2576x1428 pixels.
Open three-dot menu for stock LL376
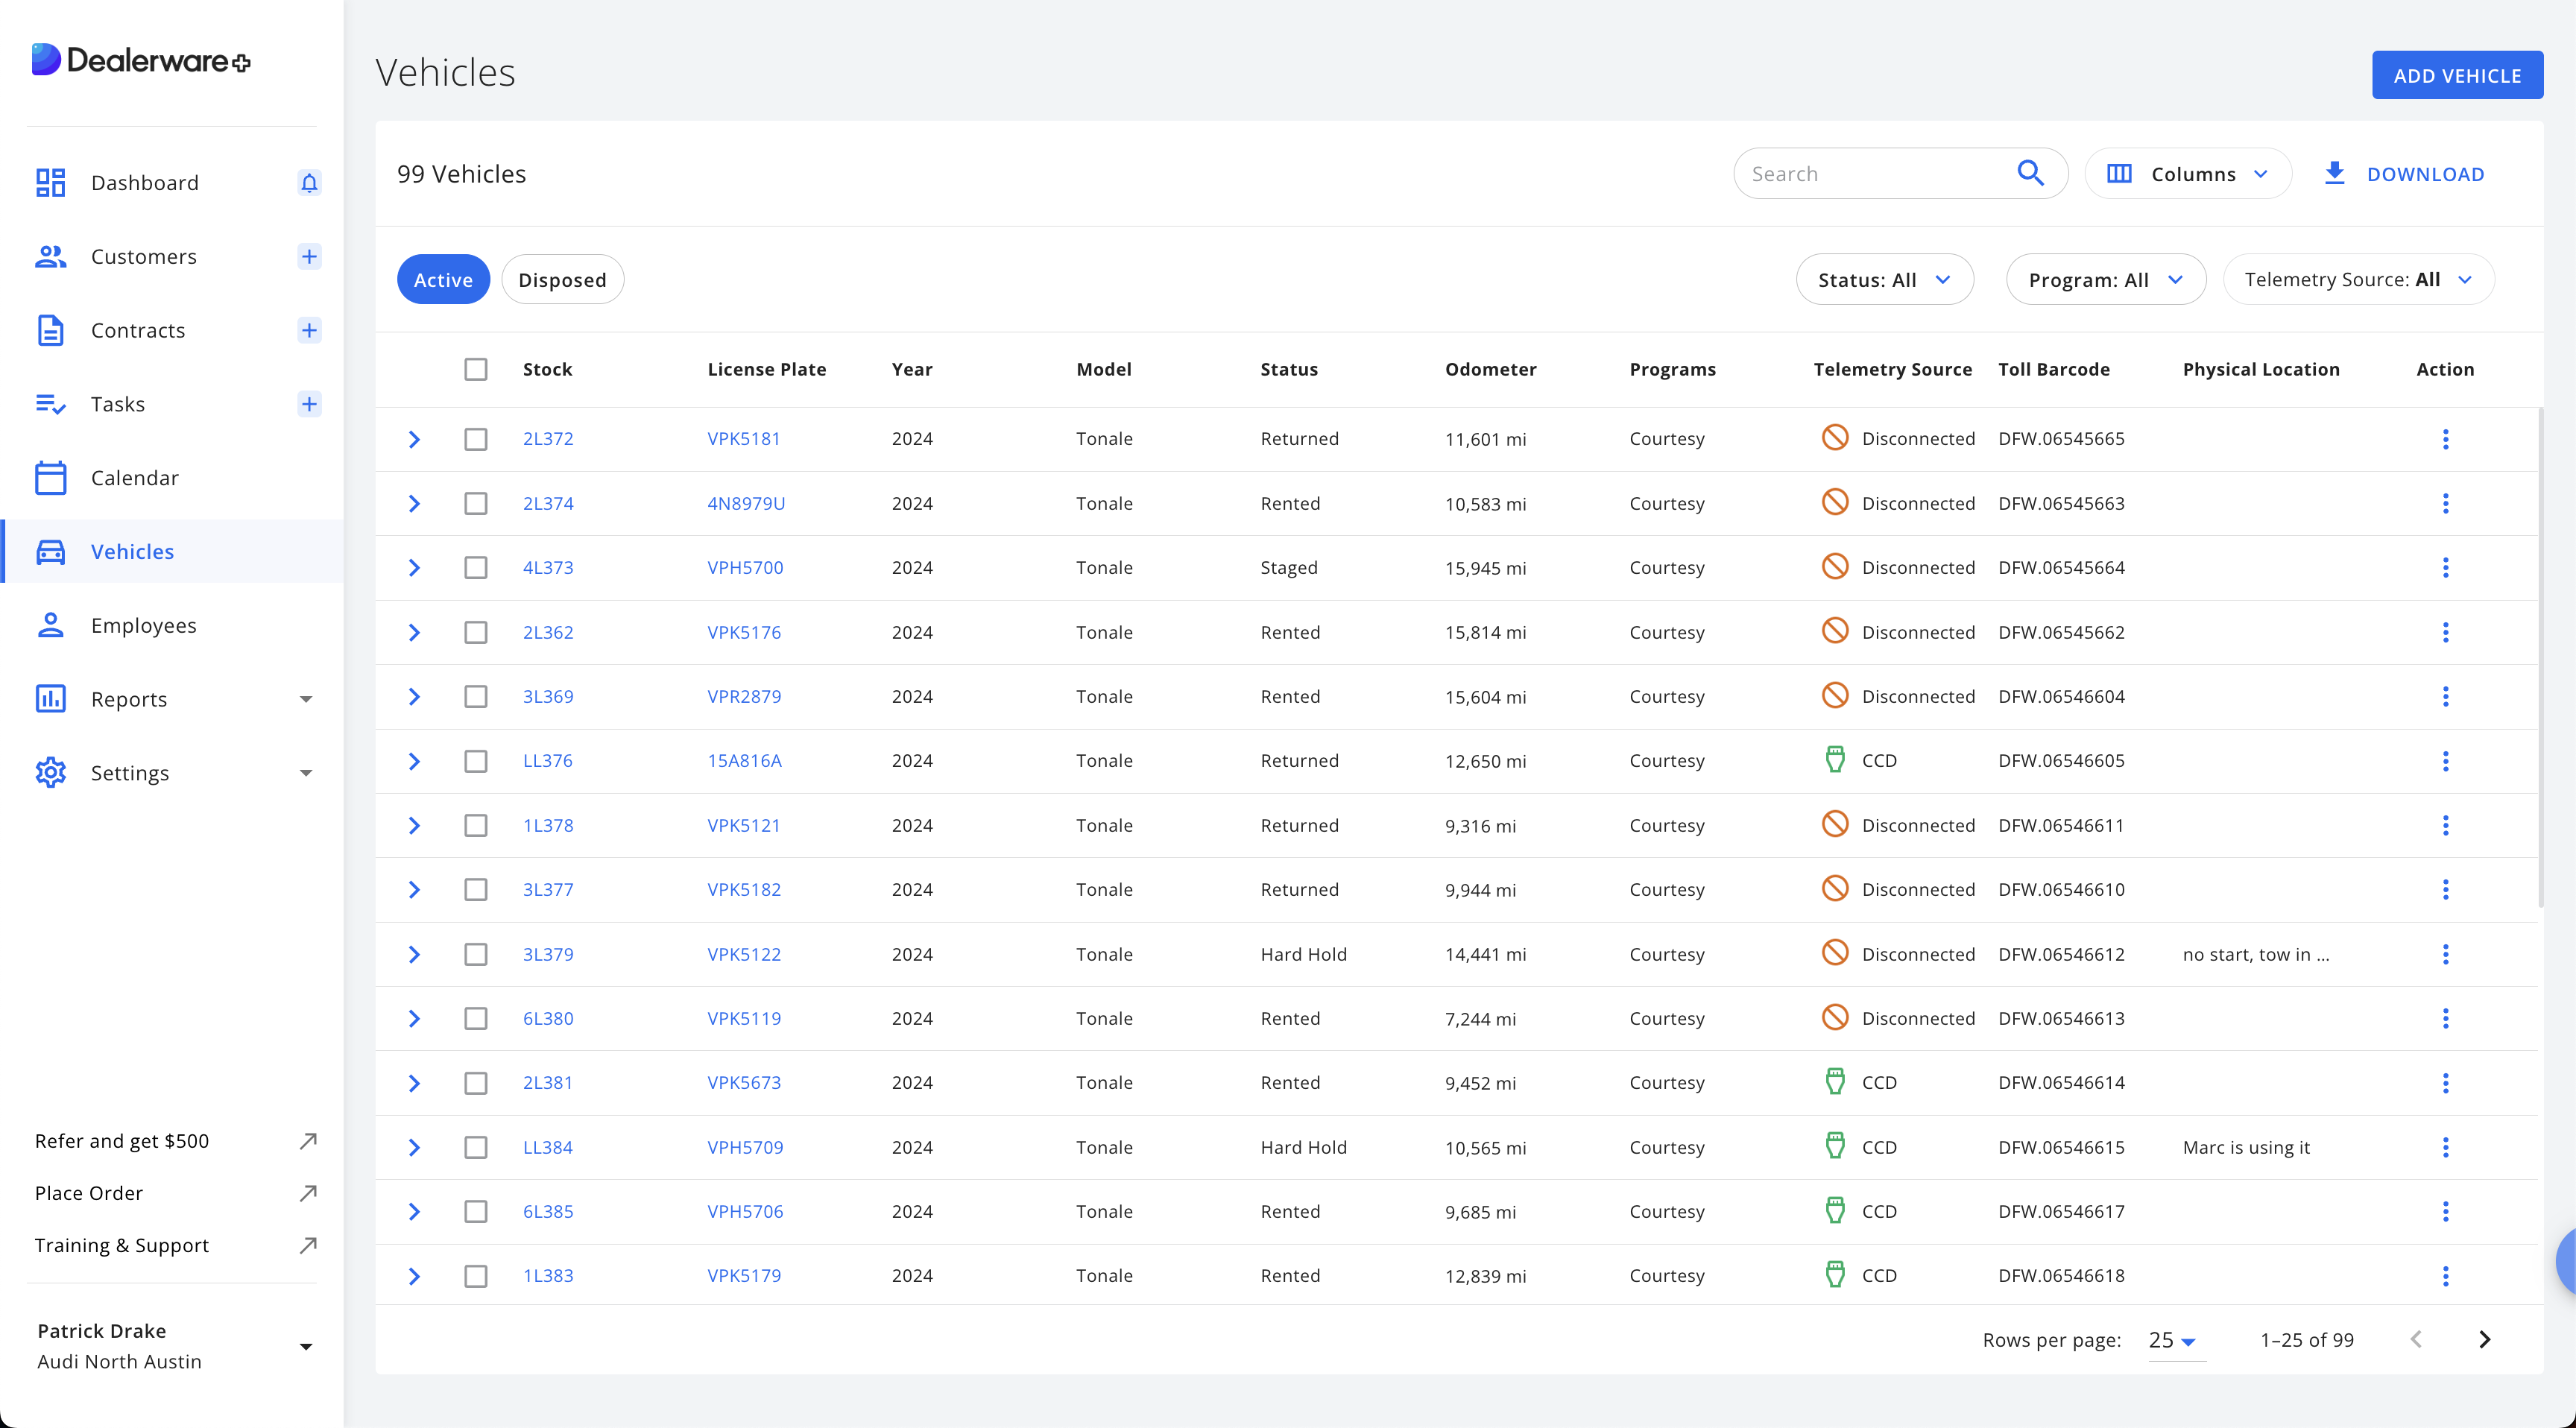[x=2445, y=761]
